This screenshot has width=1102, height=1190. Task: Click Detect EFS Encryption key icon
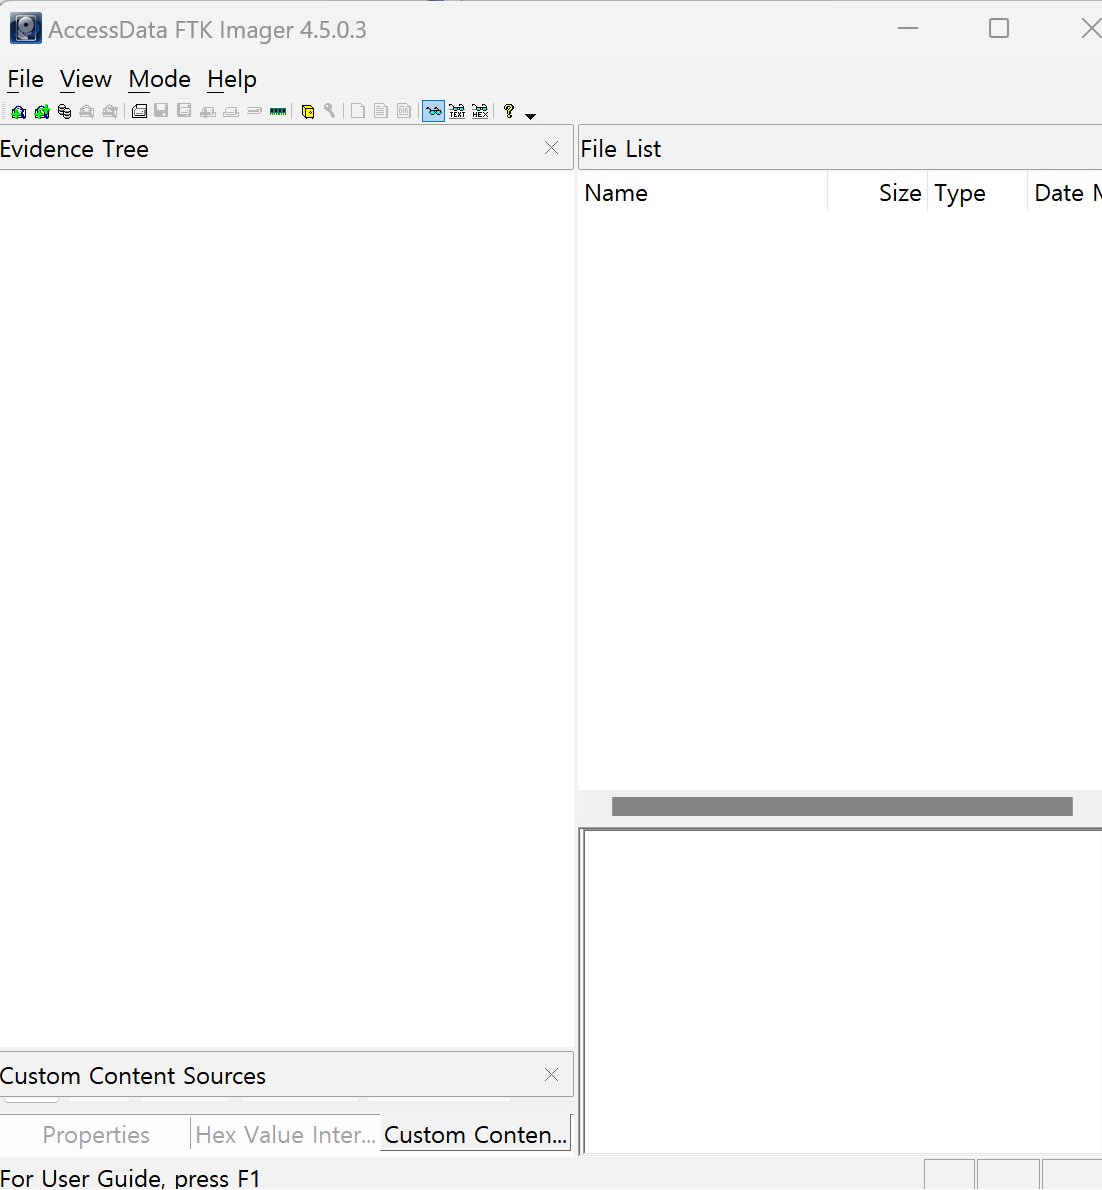[329, 112]
